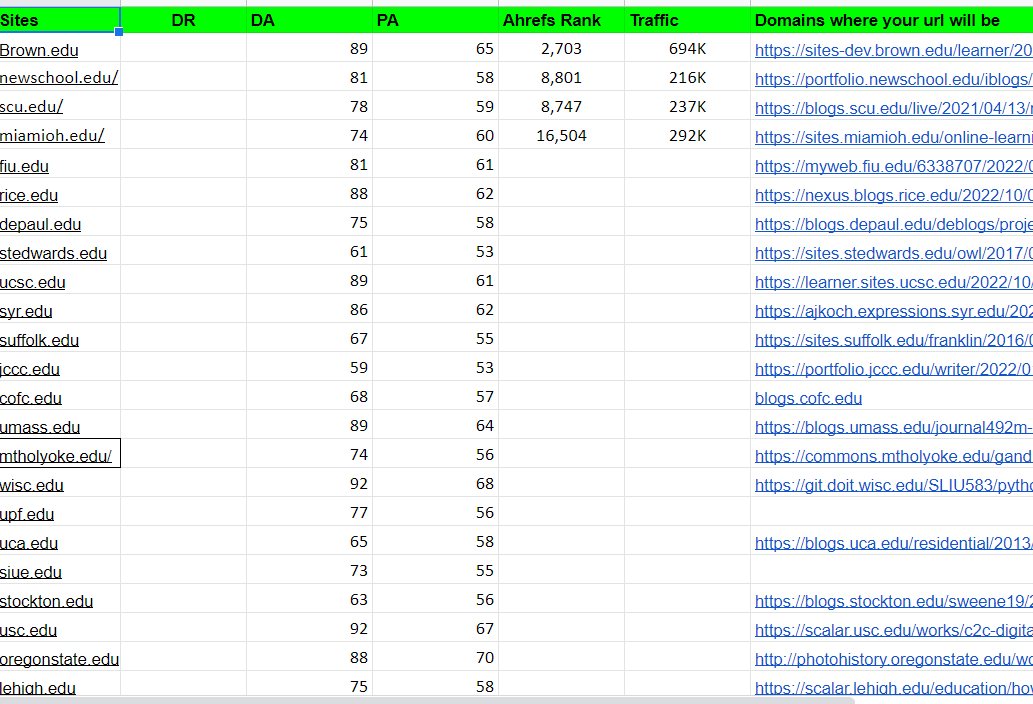Open the scalar.usc.edu URL
The width and height of the screenshot is (1033, 704).
893,630
